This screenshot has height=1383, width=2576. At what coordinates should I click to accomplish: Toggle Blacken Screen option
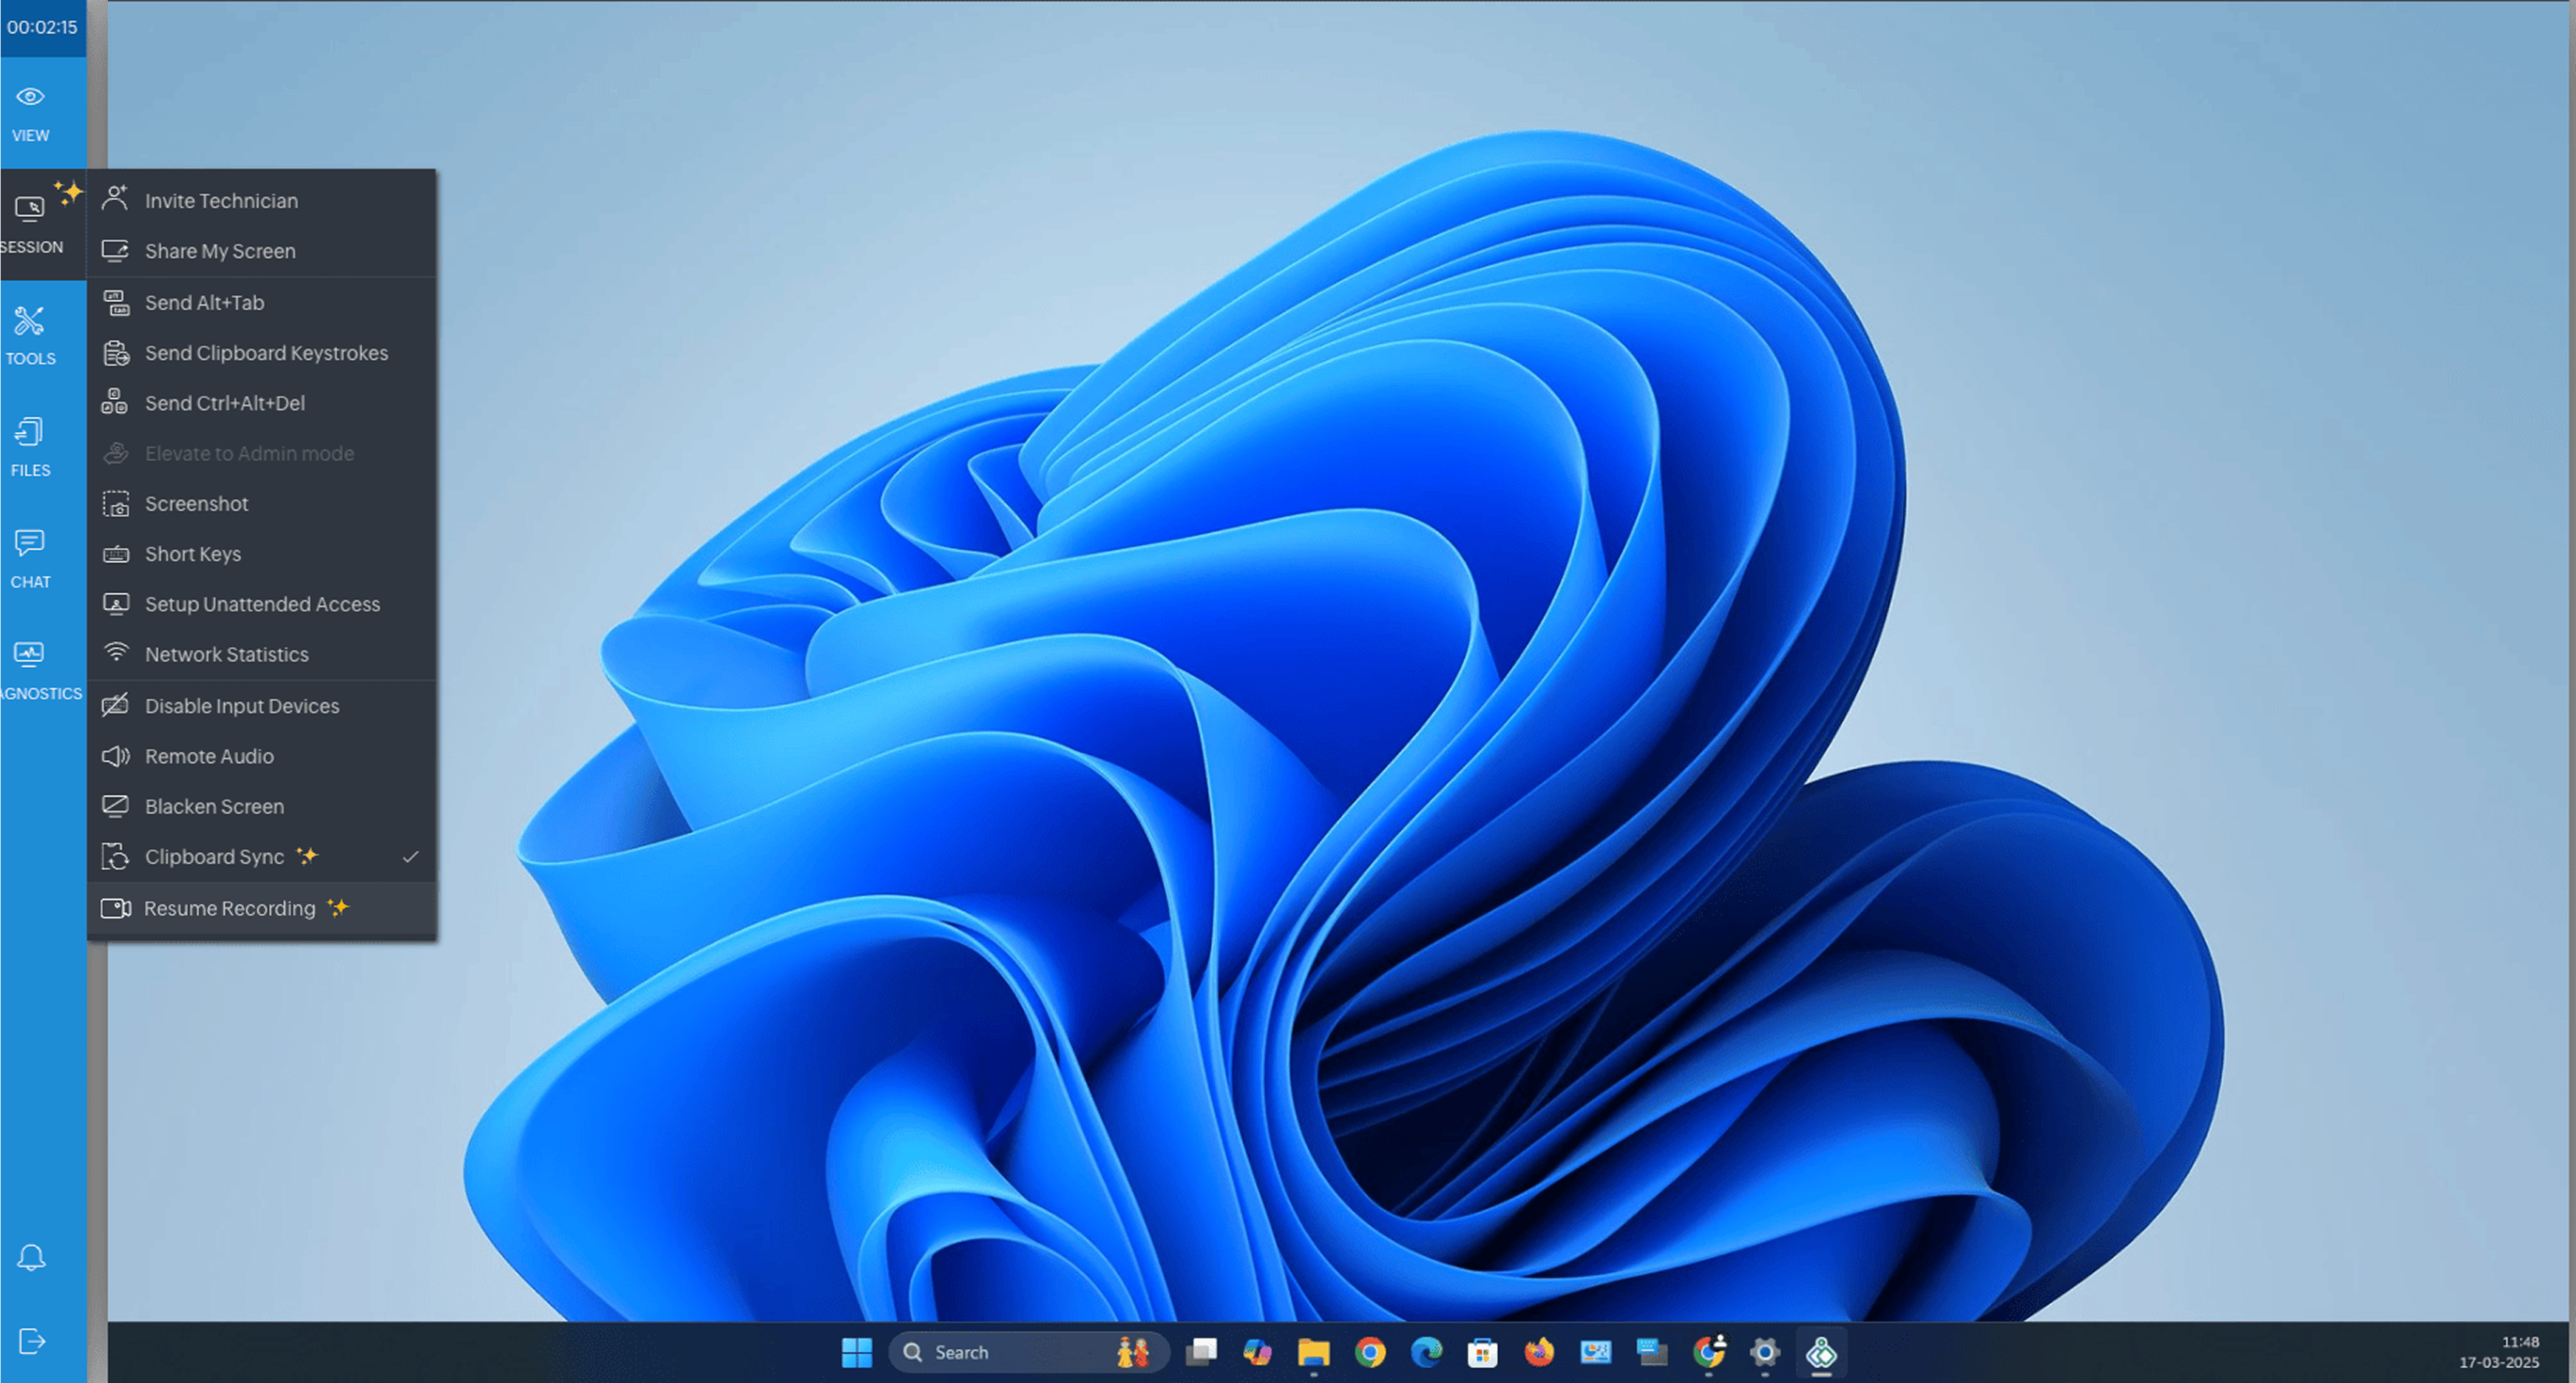pos(214,806)
